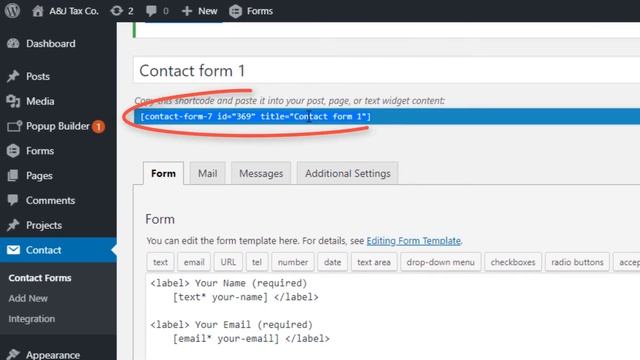Click the Popup Builder notification badge

98,127
